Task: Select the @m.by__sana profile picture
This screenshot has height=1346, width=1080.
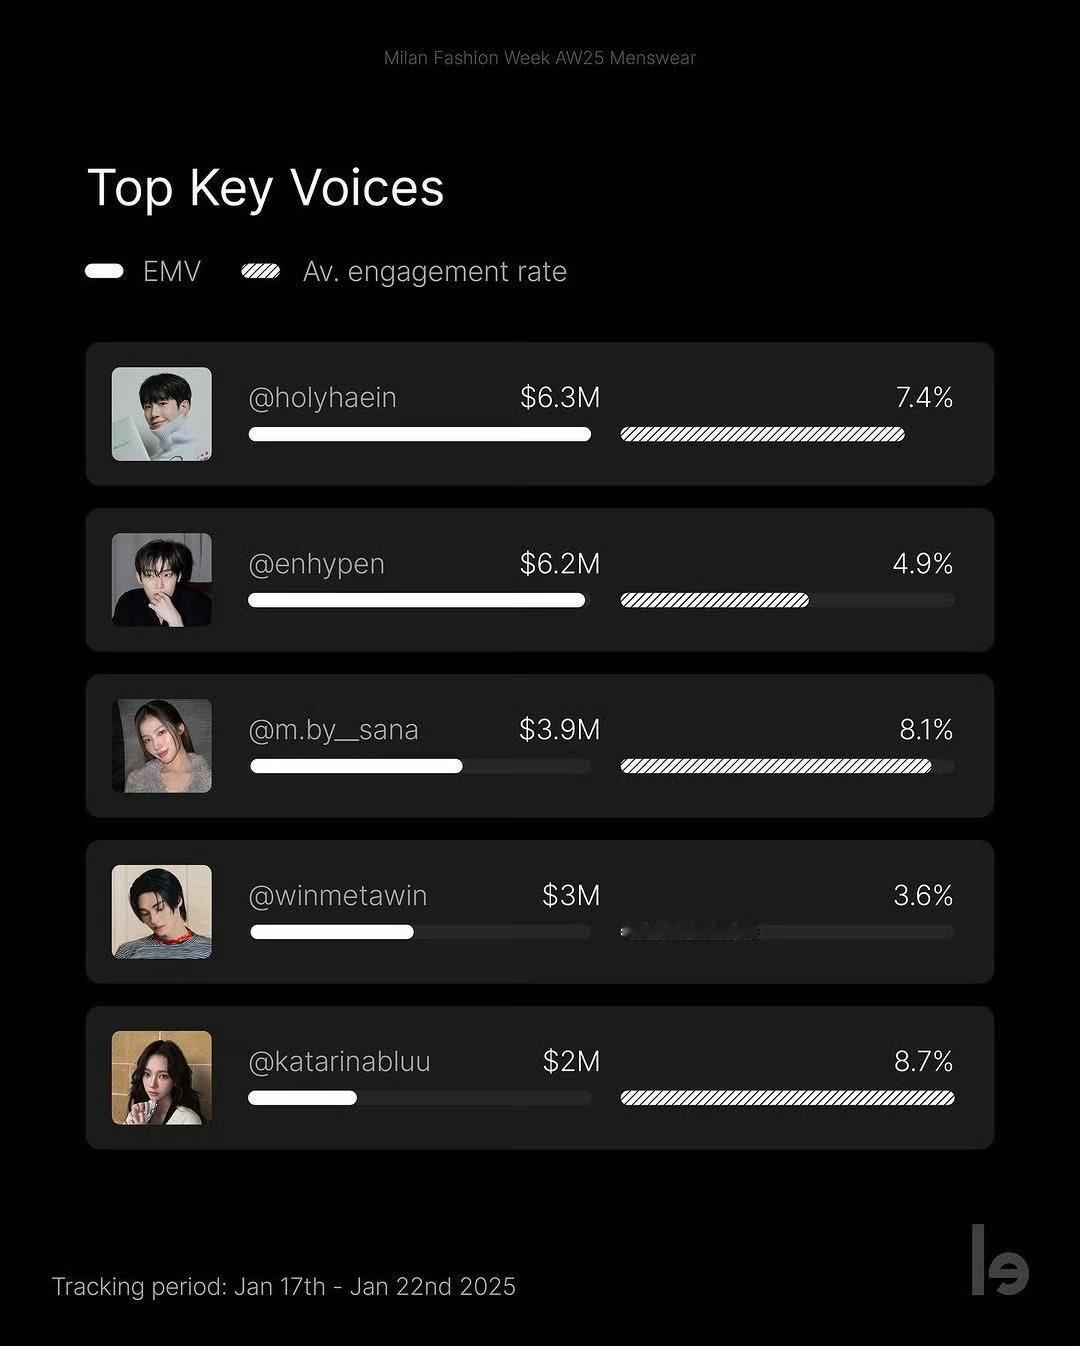Action: pos(162,746)
